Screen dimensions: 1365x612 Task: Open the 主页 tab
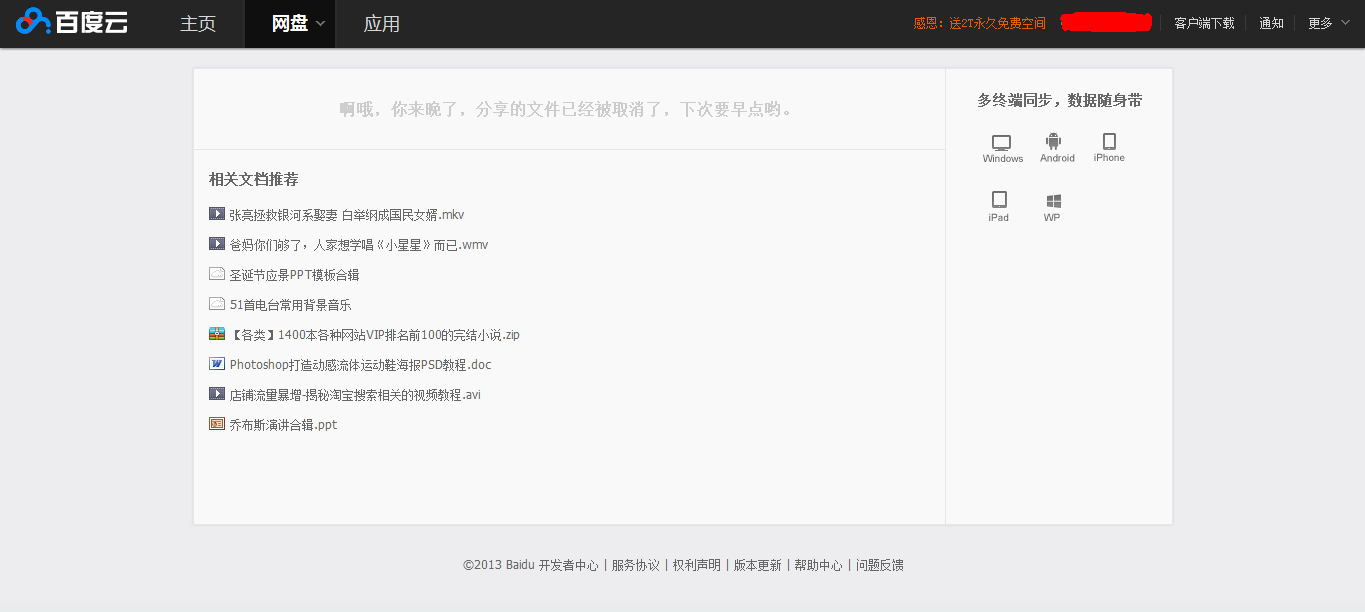point(198,24)
